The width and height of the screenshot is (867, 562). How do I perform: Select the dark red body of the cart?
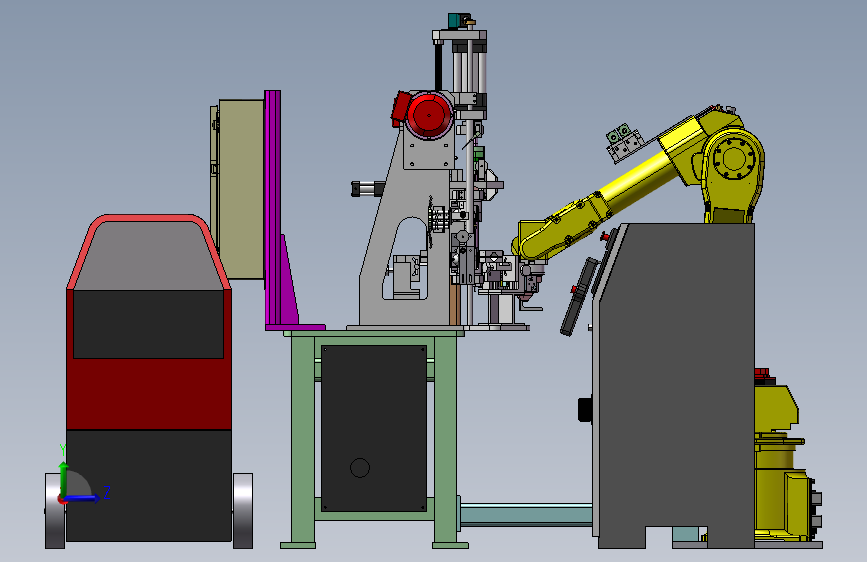149,393
